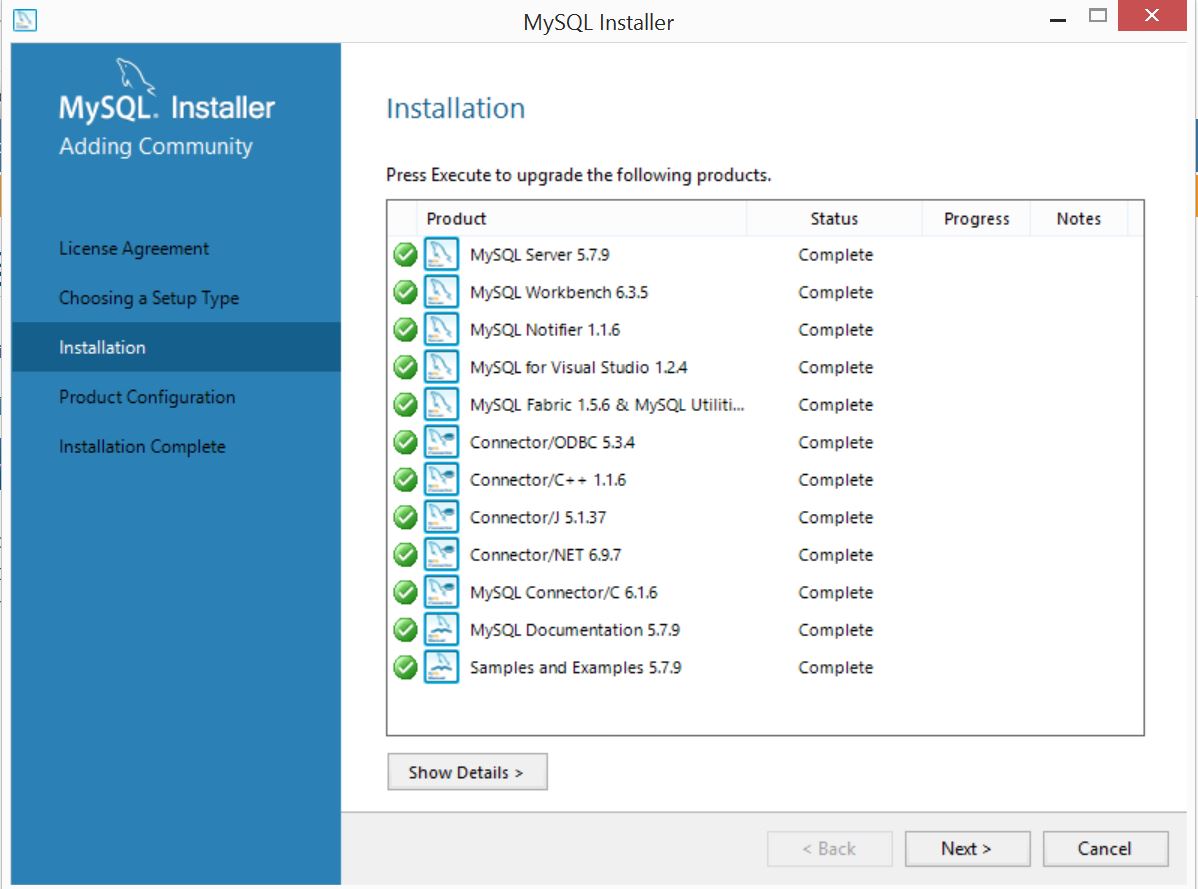Click Complete status of Connector/NET 6.9.7
The height and width of the screenshot is (889, 1198).
point(835,554)
